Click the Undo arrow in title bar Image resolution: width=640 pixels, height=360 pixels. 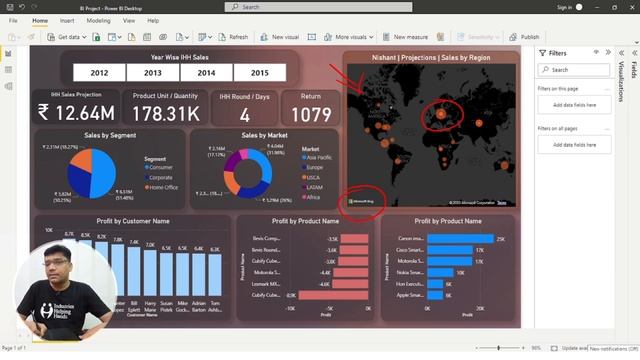click(x=22, y=7)
